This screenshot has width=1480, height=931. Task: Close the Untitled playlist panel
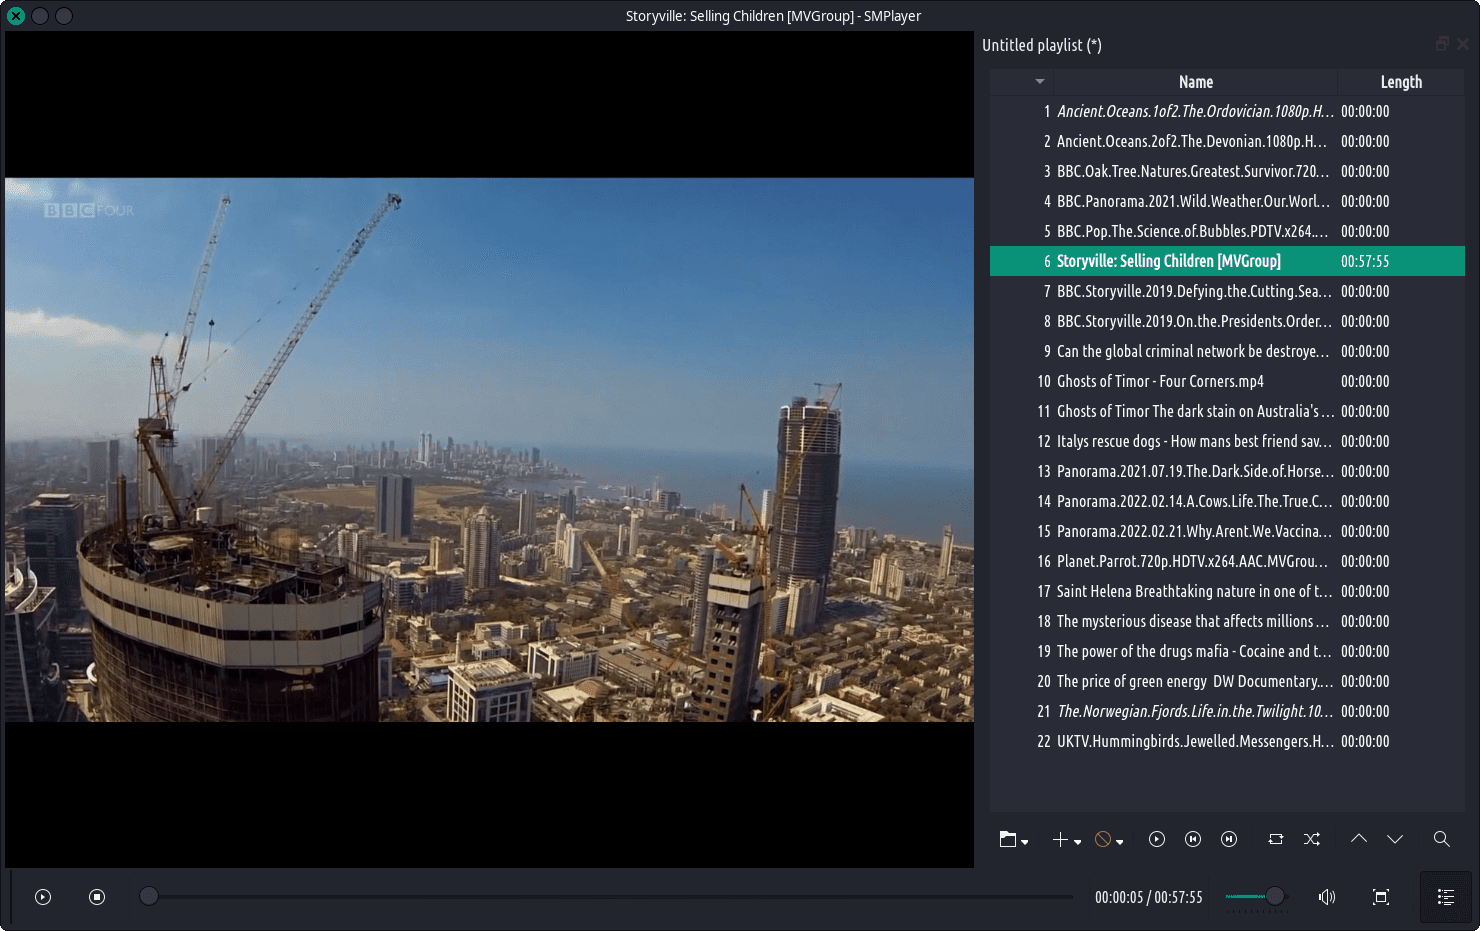pos(1463,44)
